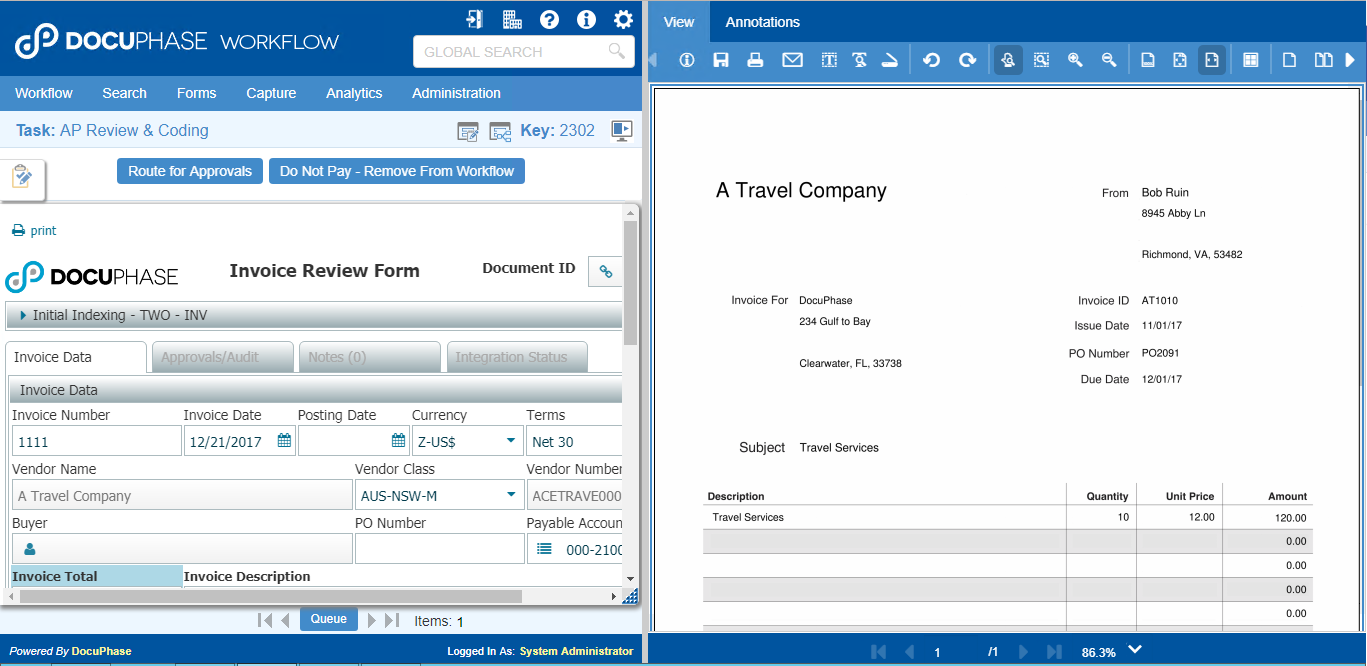Open the Notes (0) tab
1367x666 pixels.
pos(368,357)
